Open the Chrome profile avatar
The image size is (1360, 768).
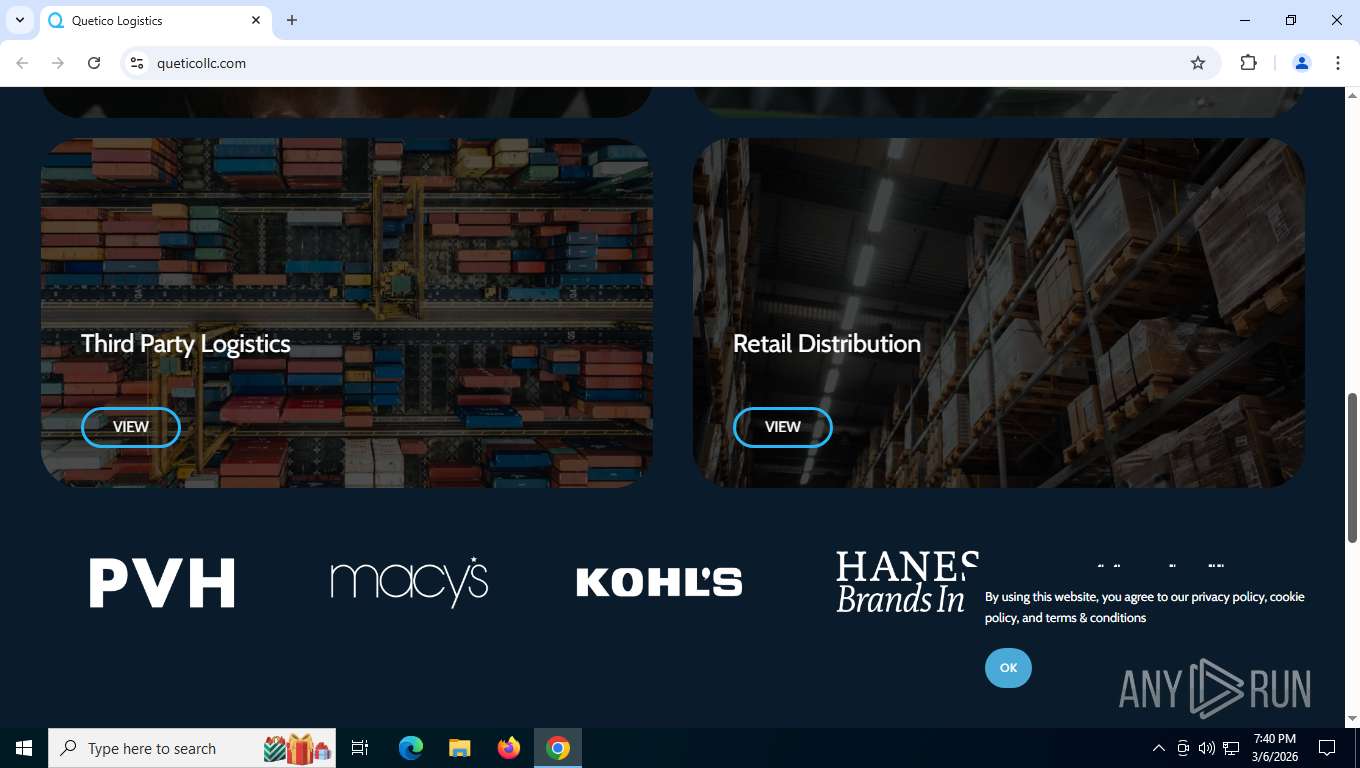click(x=1302, y=63)
